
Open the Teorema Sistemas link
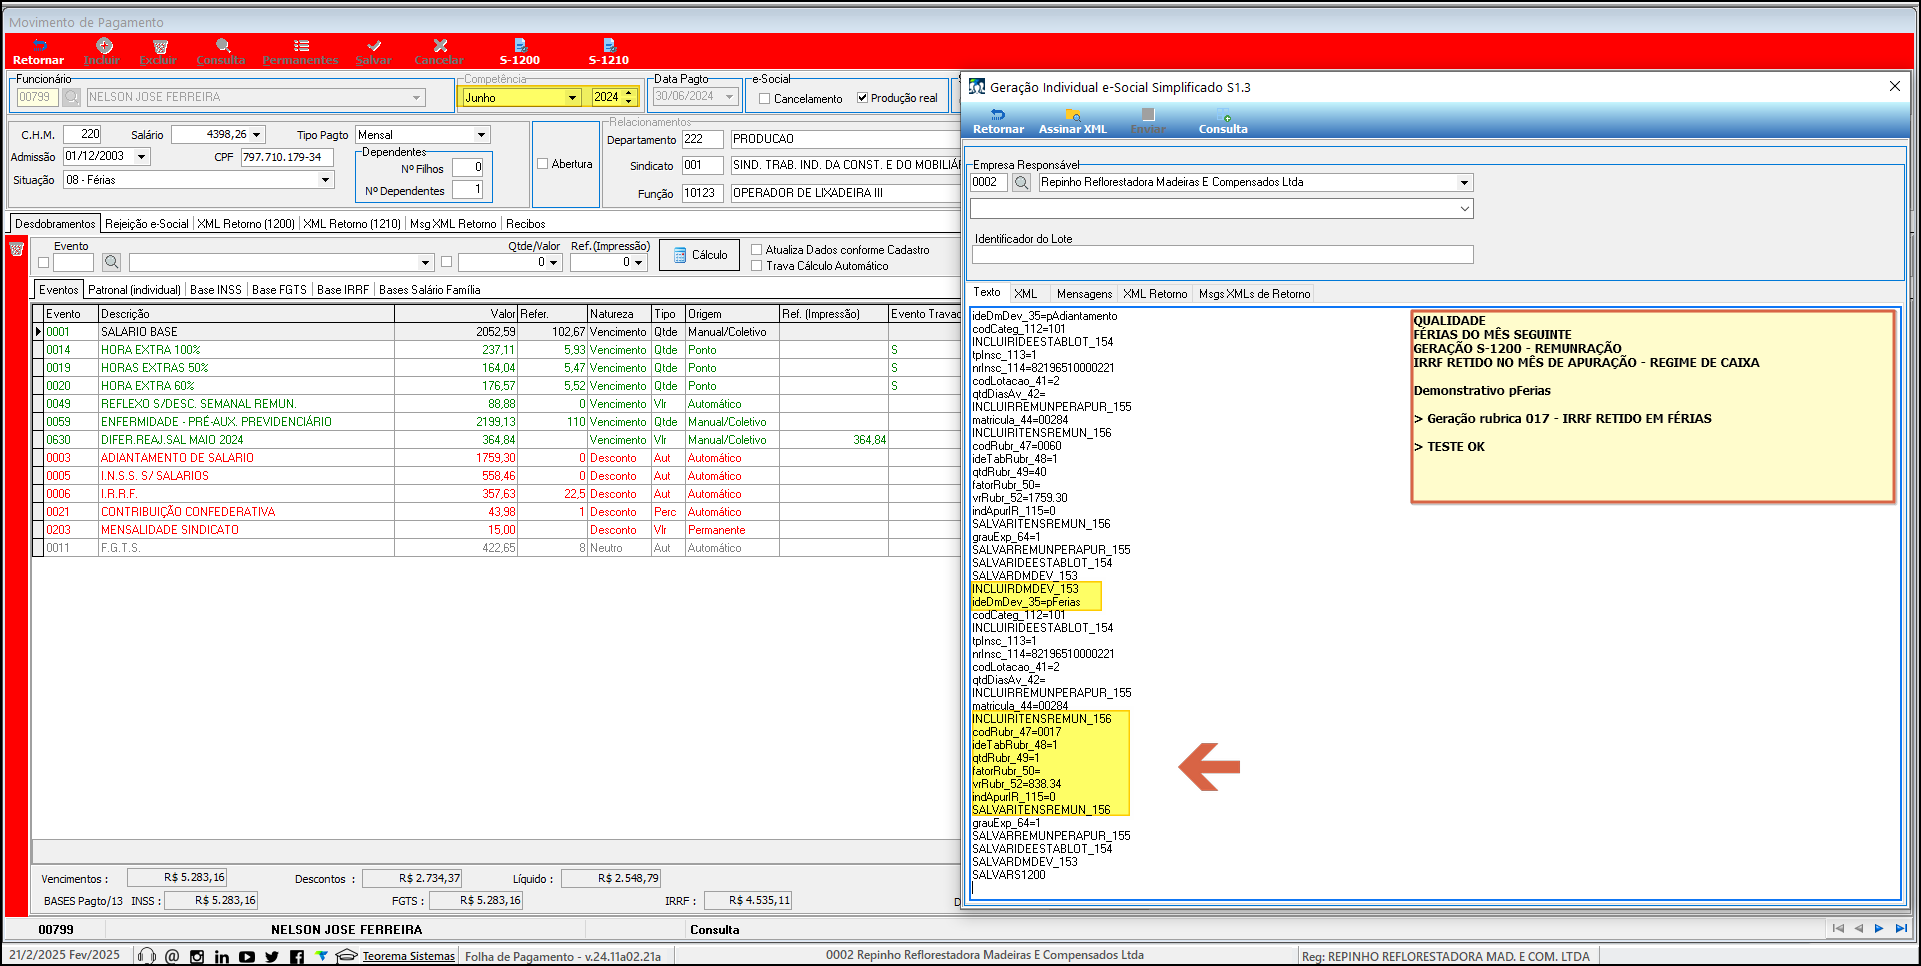pos(408,956)
